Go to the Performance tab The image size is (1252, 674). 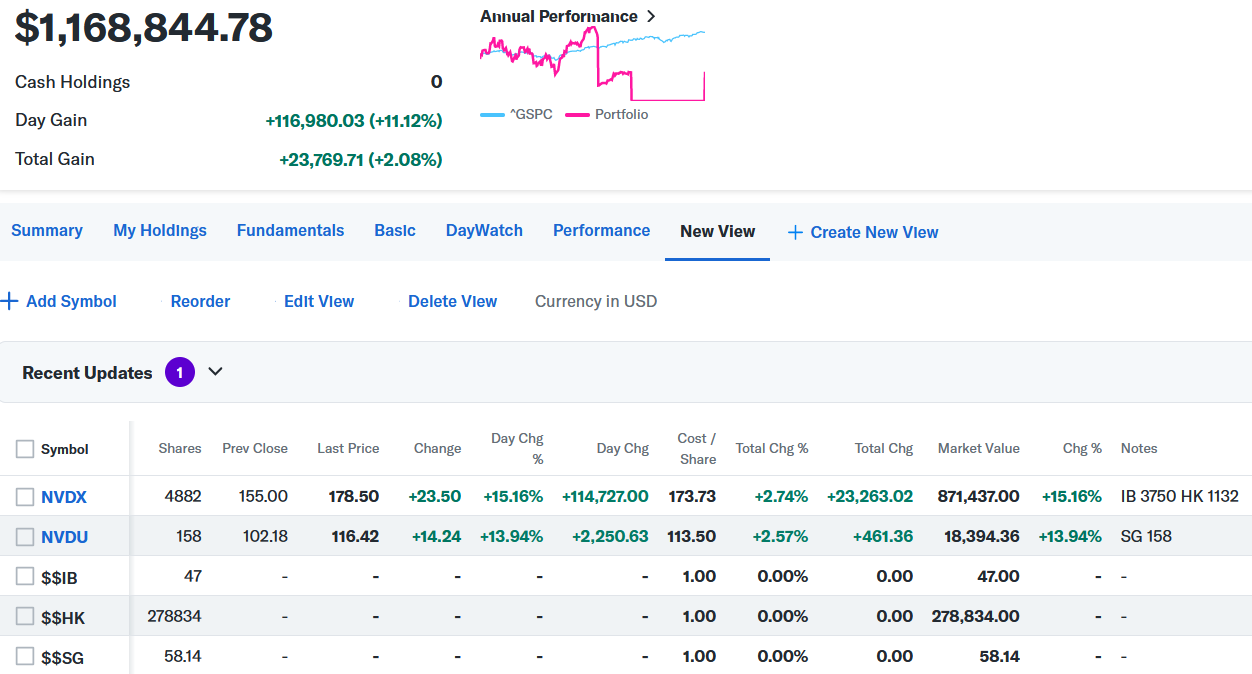[x=601, y=231]
